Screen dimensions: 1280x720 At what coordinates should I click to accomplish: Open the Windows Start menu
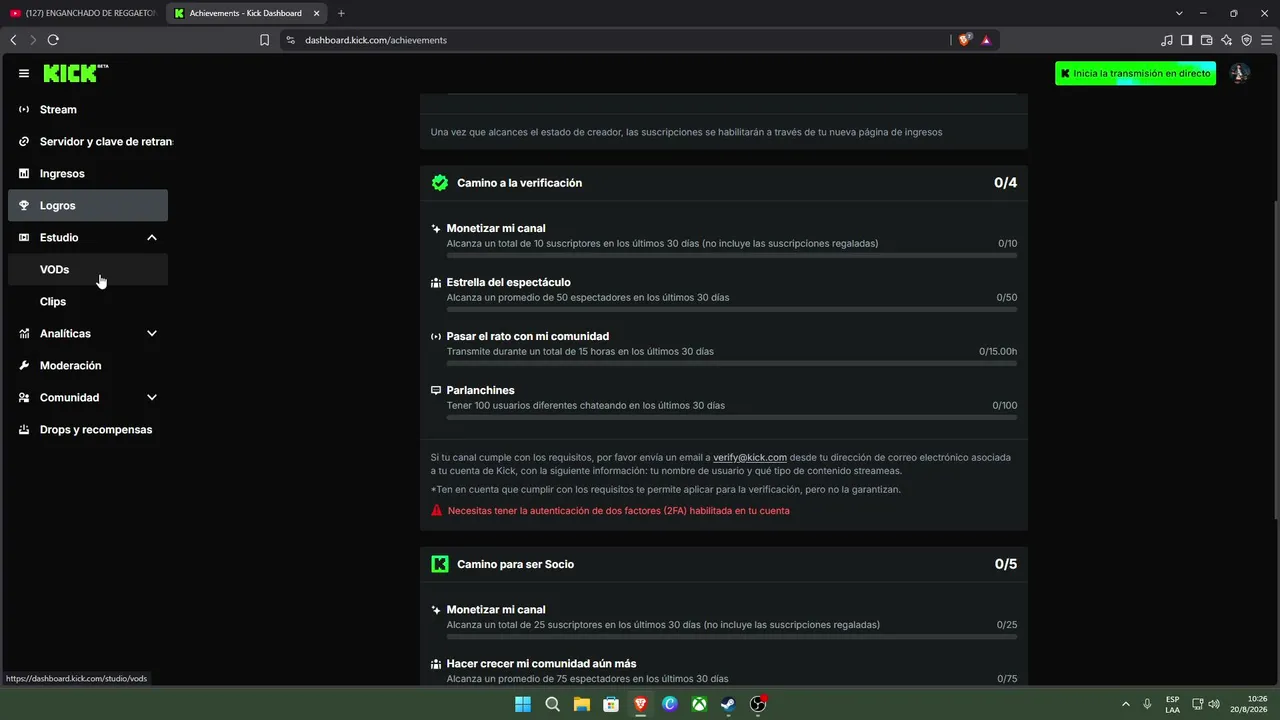point(523,704)
